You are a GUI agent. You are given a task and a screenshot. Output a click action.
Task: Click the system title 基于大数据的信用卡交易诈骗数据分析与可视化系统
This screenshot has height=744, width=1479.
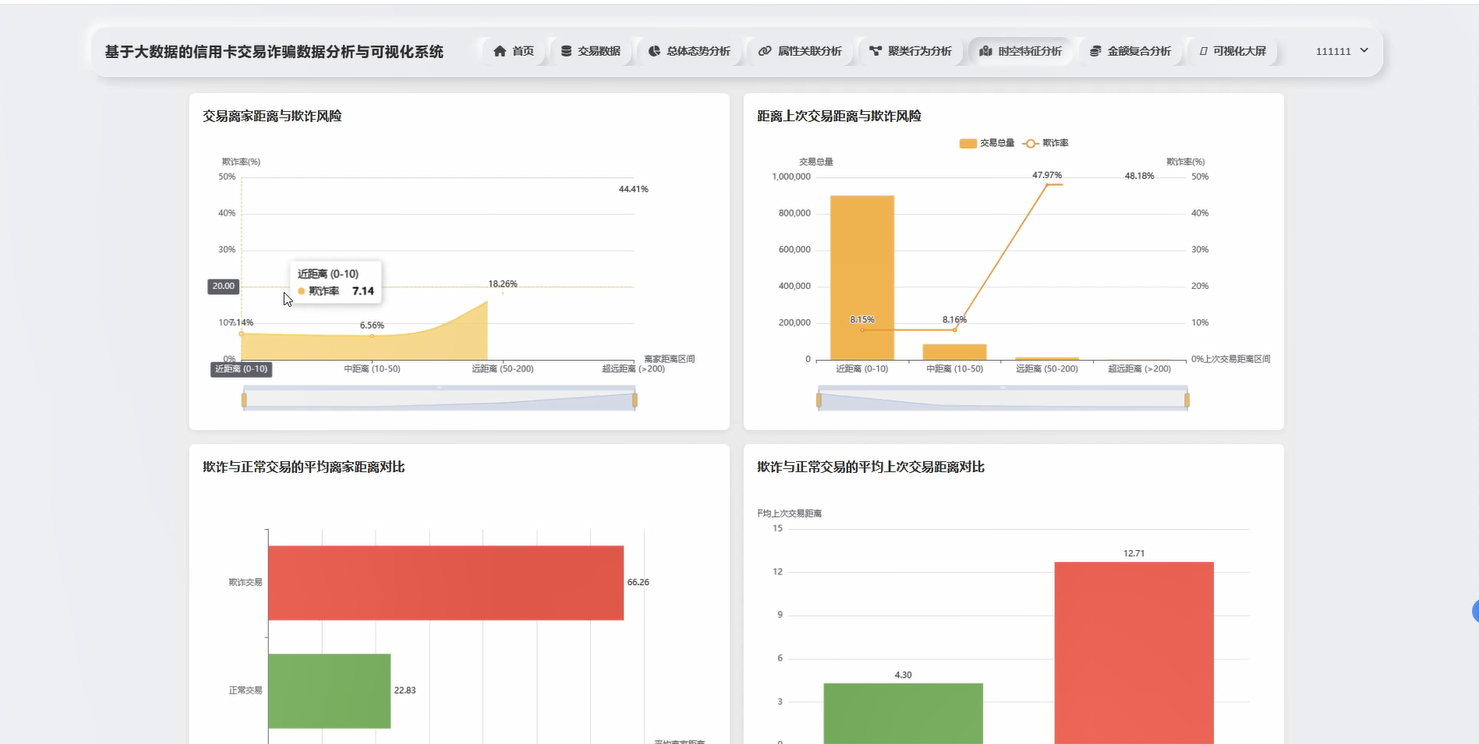point(274,52)
